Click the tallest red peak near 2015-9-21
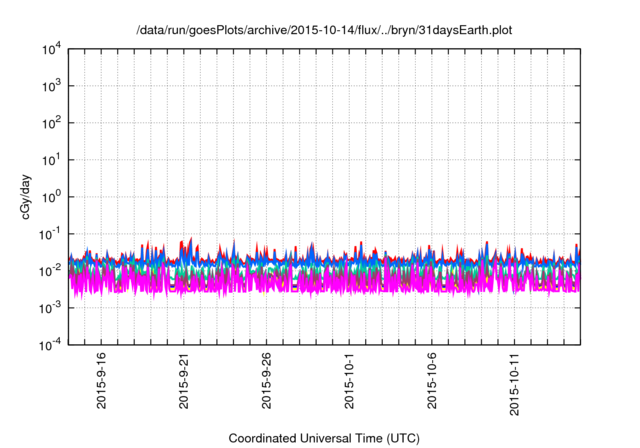Screen dimensions: 640x448 pos(191,241)
